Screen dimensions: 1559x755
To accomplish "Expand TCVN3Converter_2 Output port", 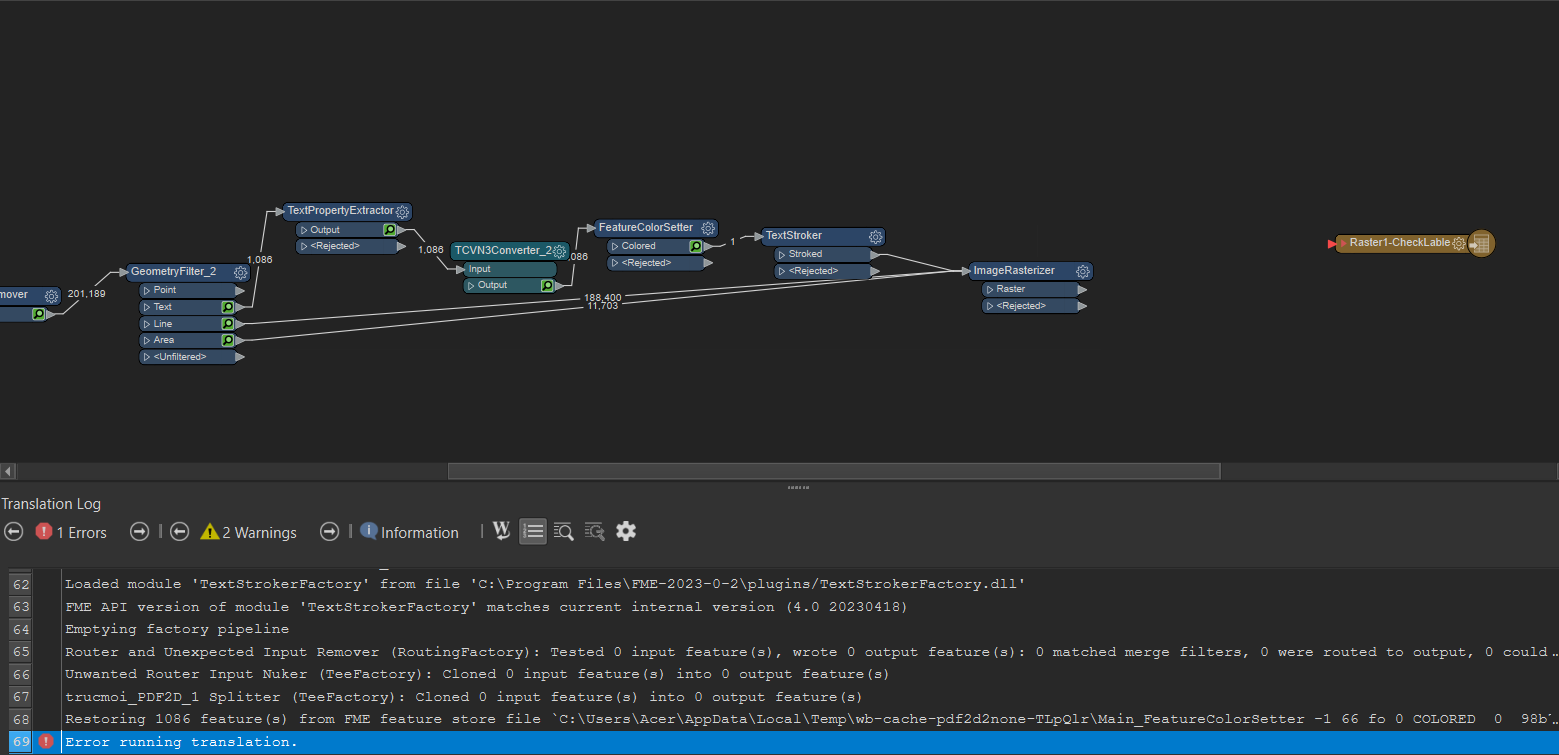I will click(470, 285).
